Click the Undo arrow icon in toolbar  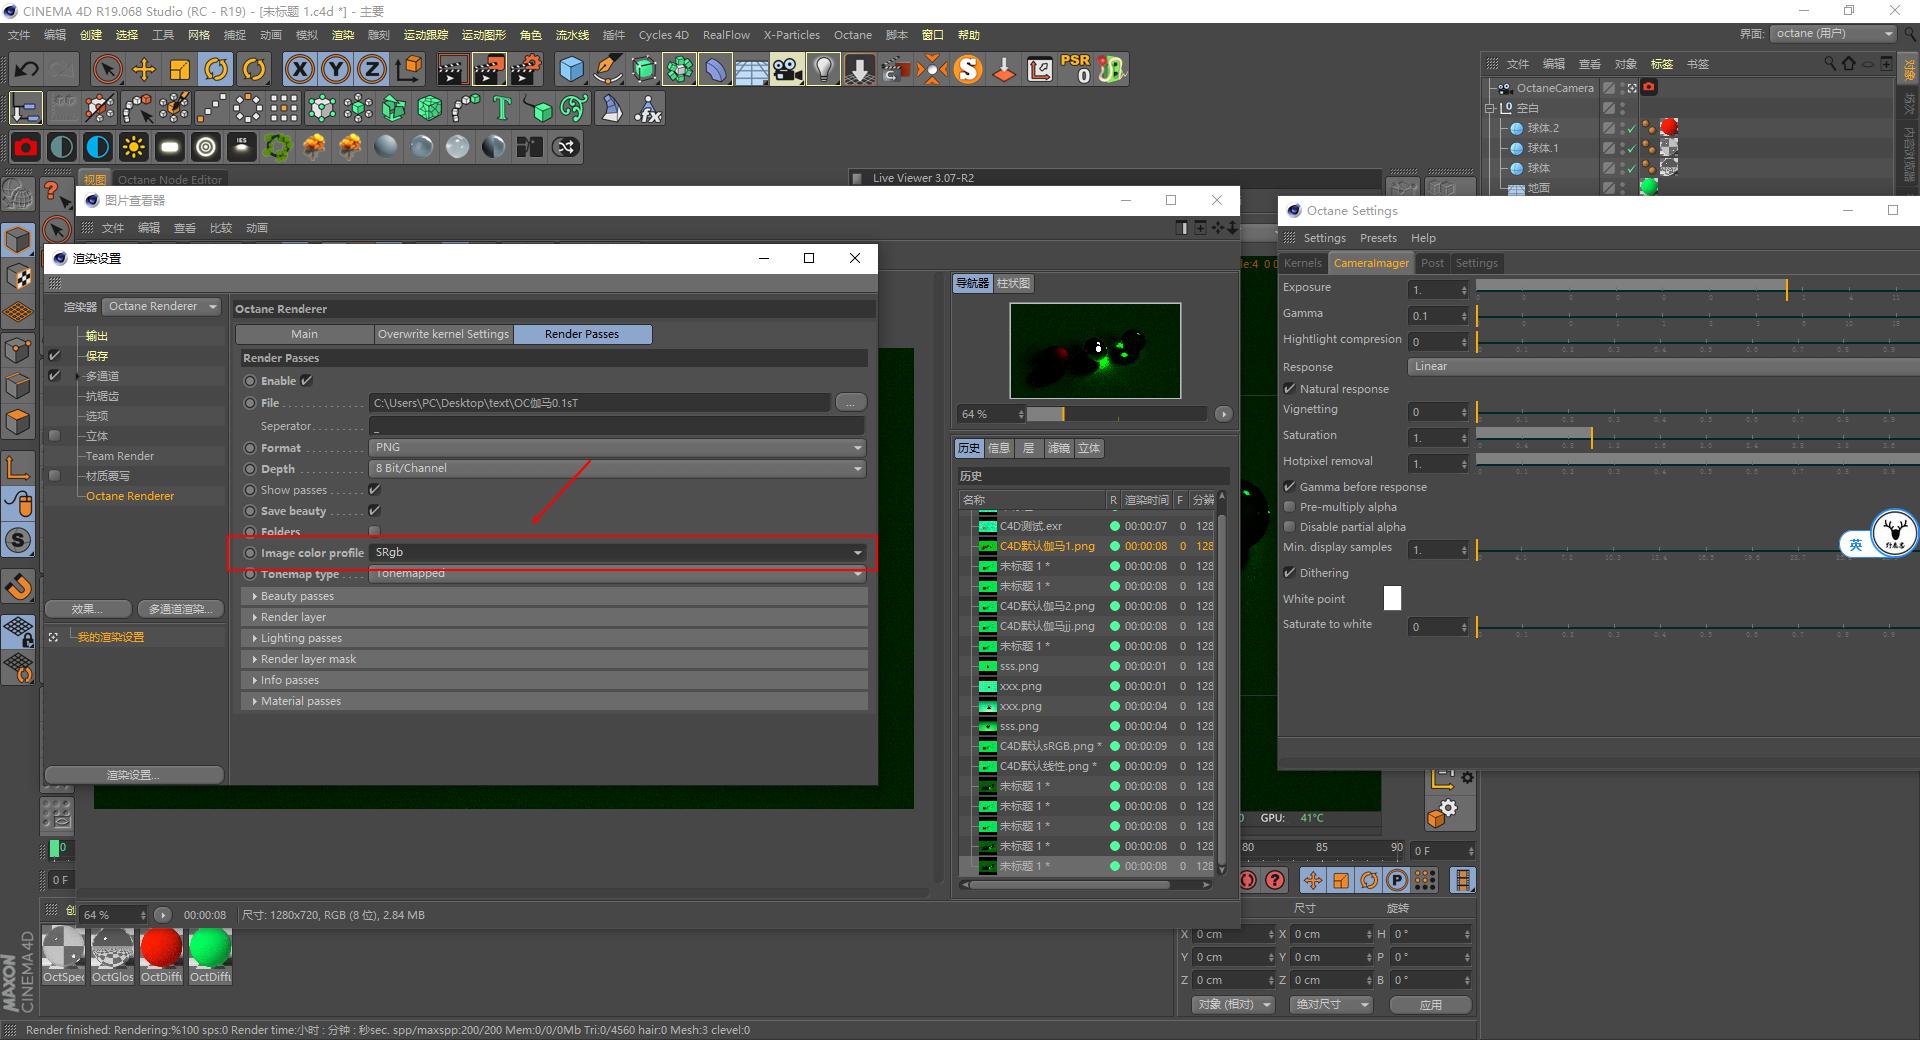pyautogui.click(x=27, y=69)
